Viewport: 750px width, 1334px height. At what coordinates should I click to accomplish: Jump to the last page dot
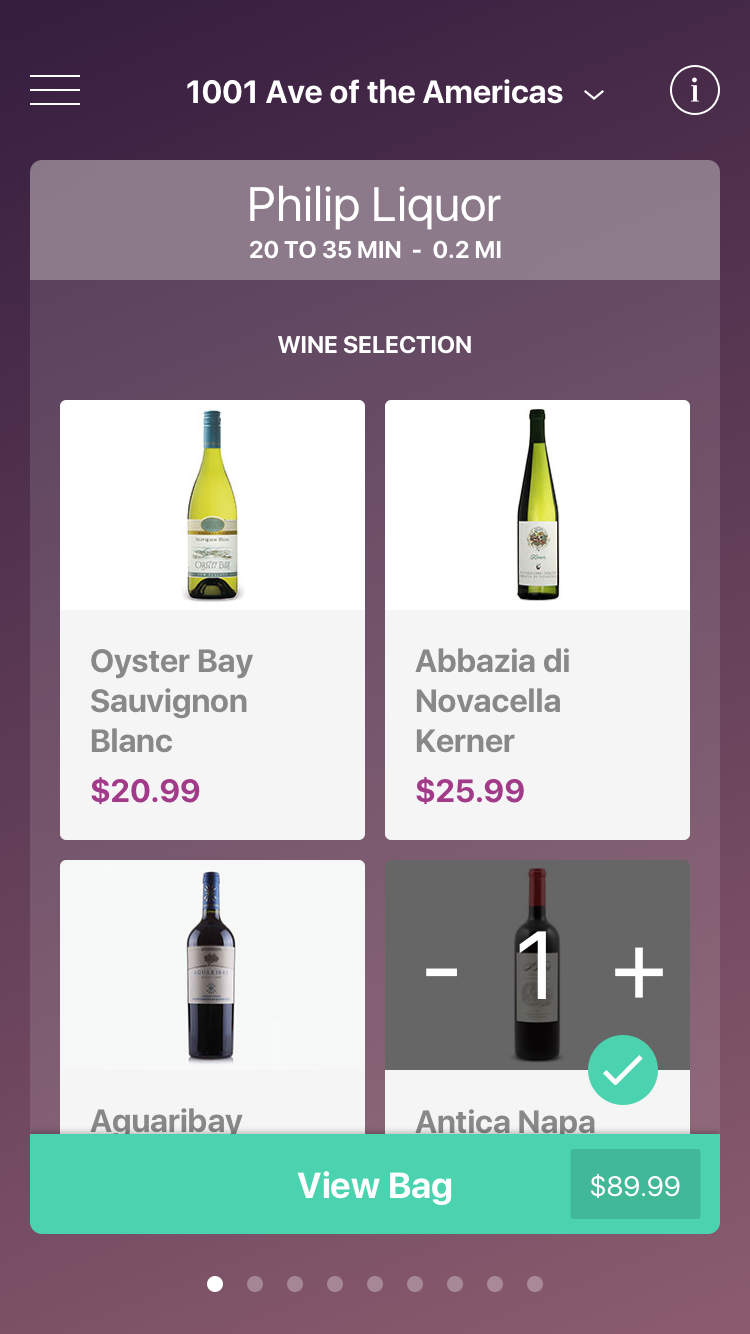click(x=535, y=1283)
